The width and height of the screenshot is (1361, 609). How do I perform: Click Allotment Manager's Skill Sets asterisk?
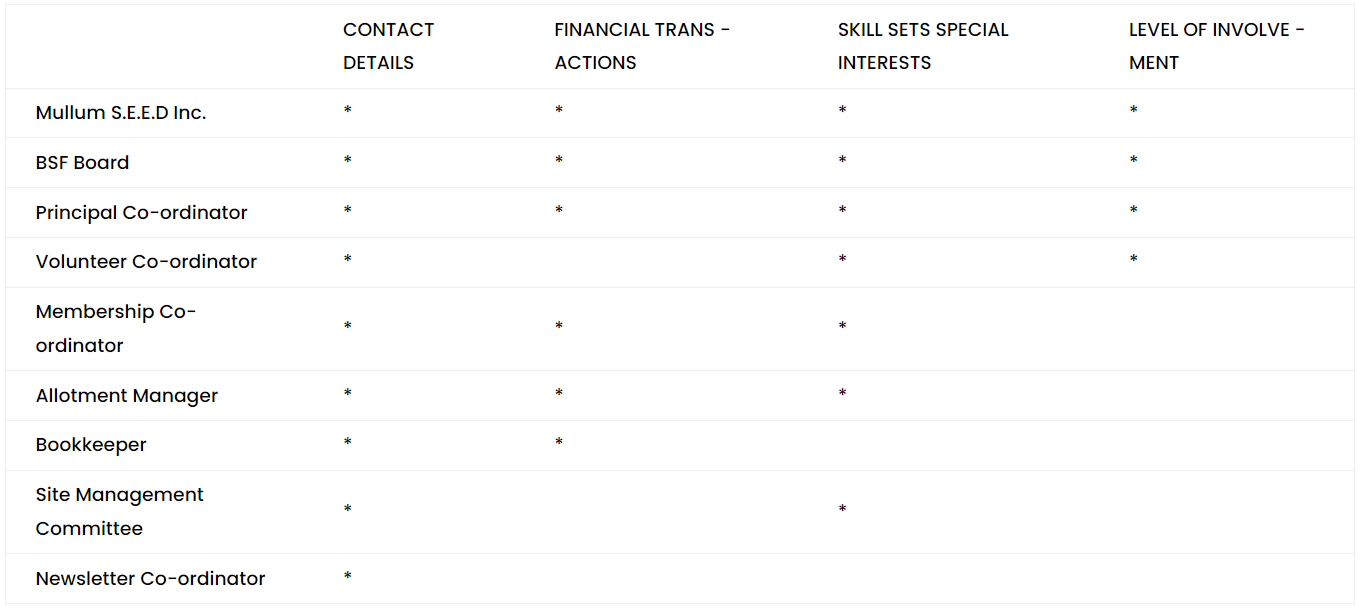(x=842, y=394)
